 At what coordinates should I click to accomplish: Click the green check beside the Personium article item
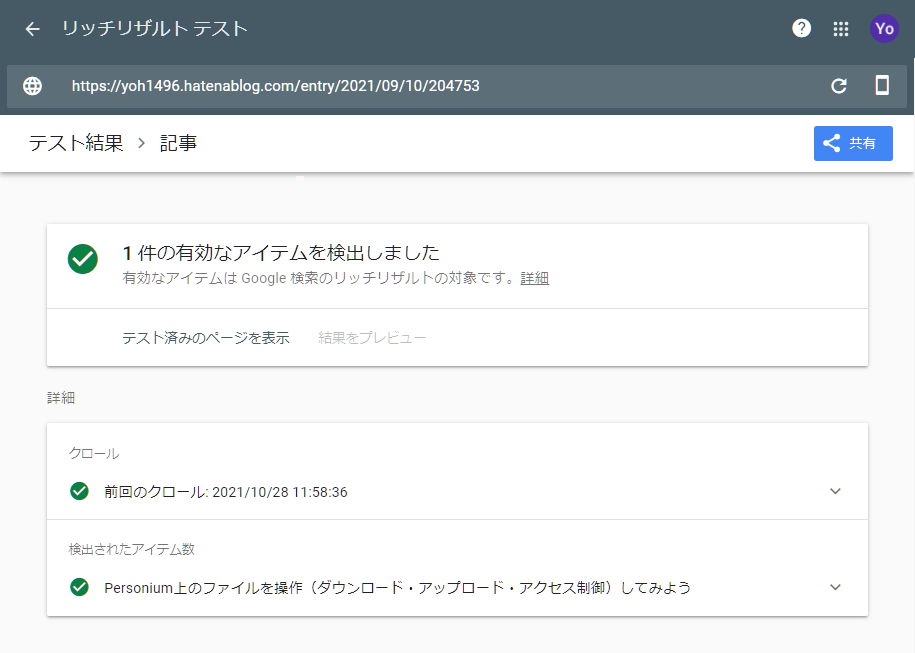80,587
